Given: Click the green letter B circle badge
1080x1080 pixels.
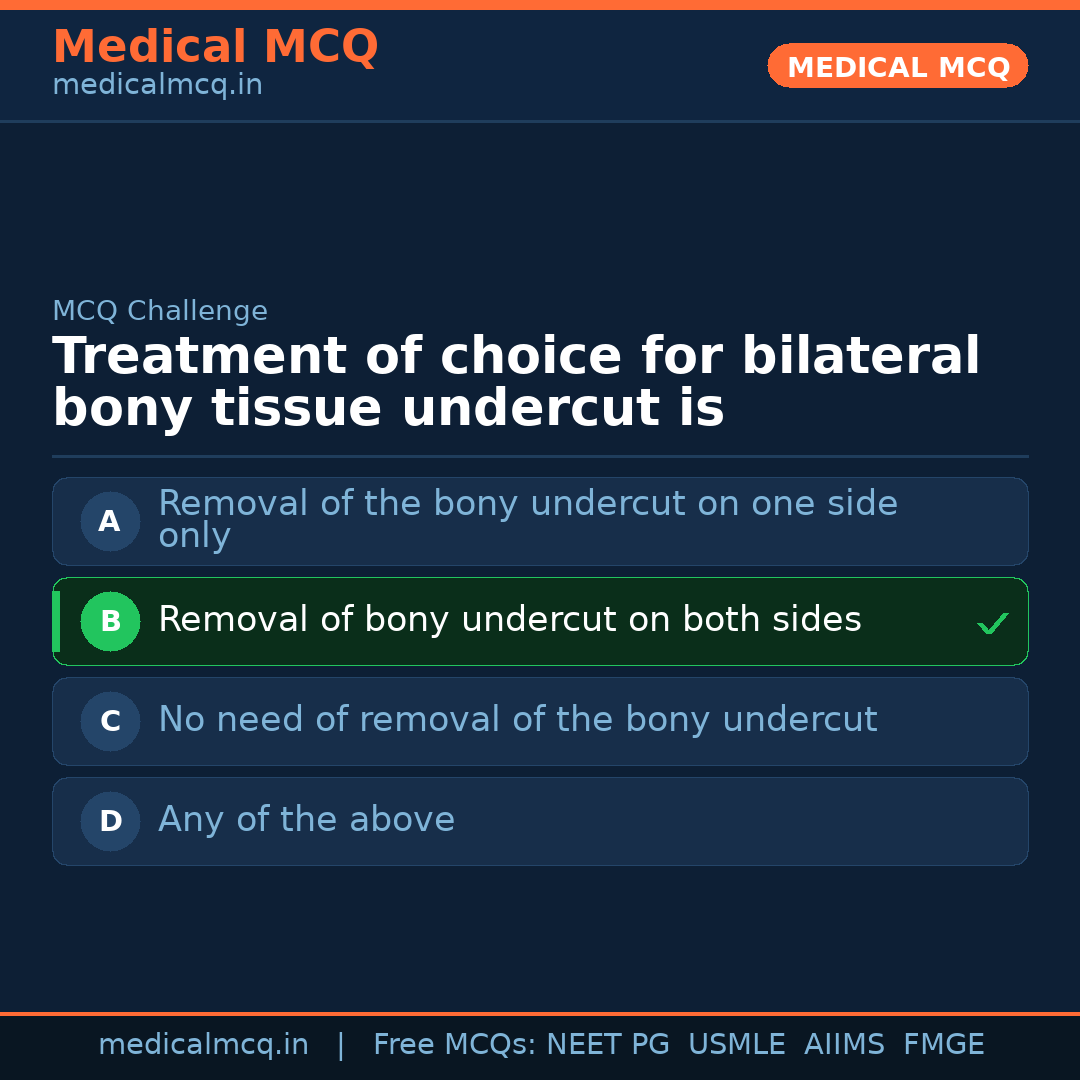Looking at the screenshot, I should (110, 621).
